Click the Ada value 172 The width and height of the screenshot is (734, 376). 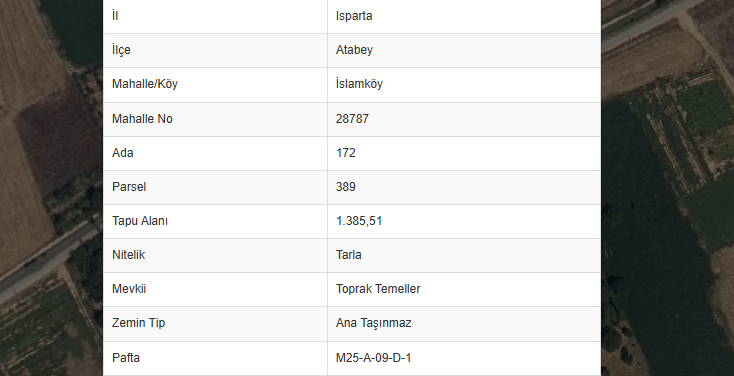345,153
